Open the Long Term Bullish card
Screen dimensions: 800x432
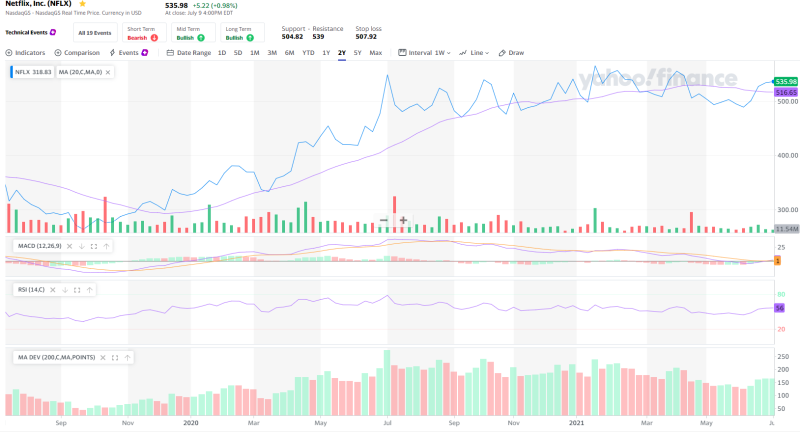[x=242, y=33]
